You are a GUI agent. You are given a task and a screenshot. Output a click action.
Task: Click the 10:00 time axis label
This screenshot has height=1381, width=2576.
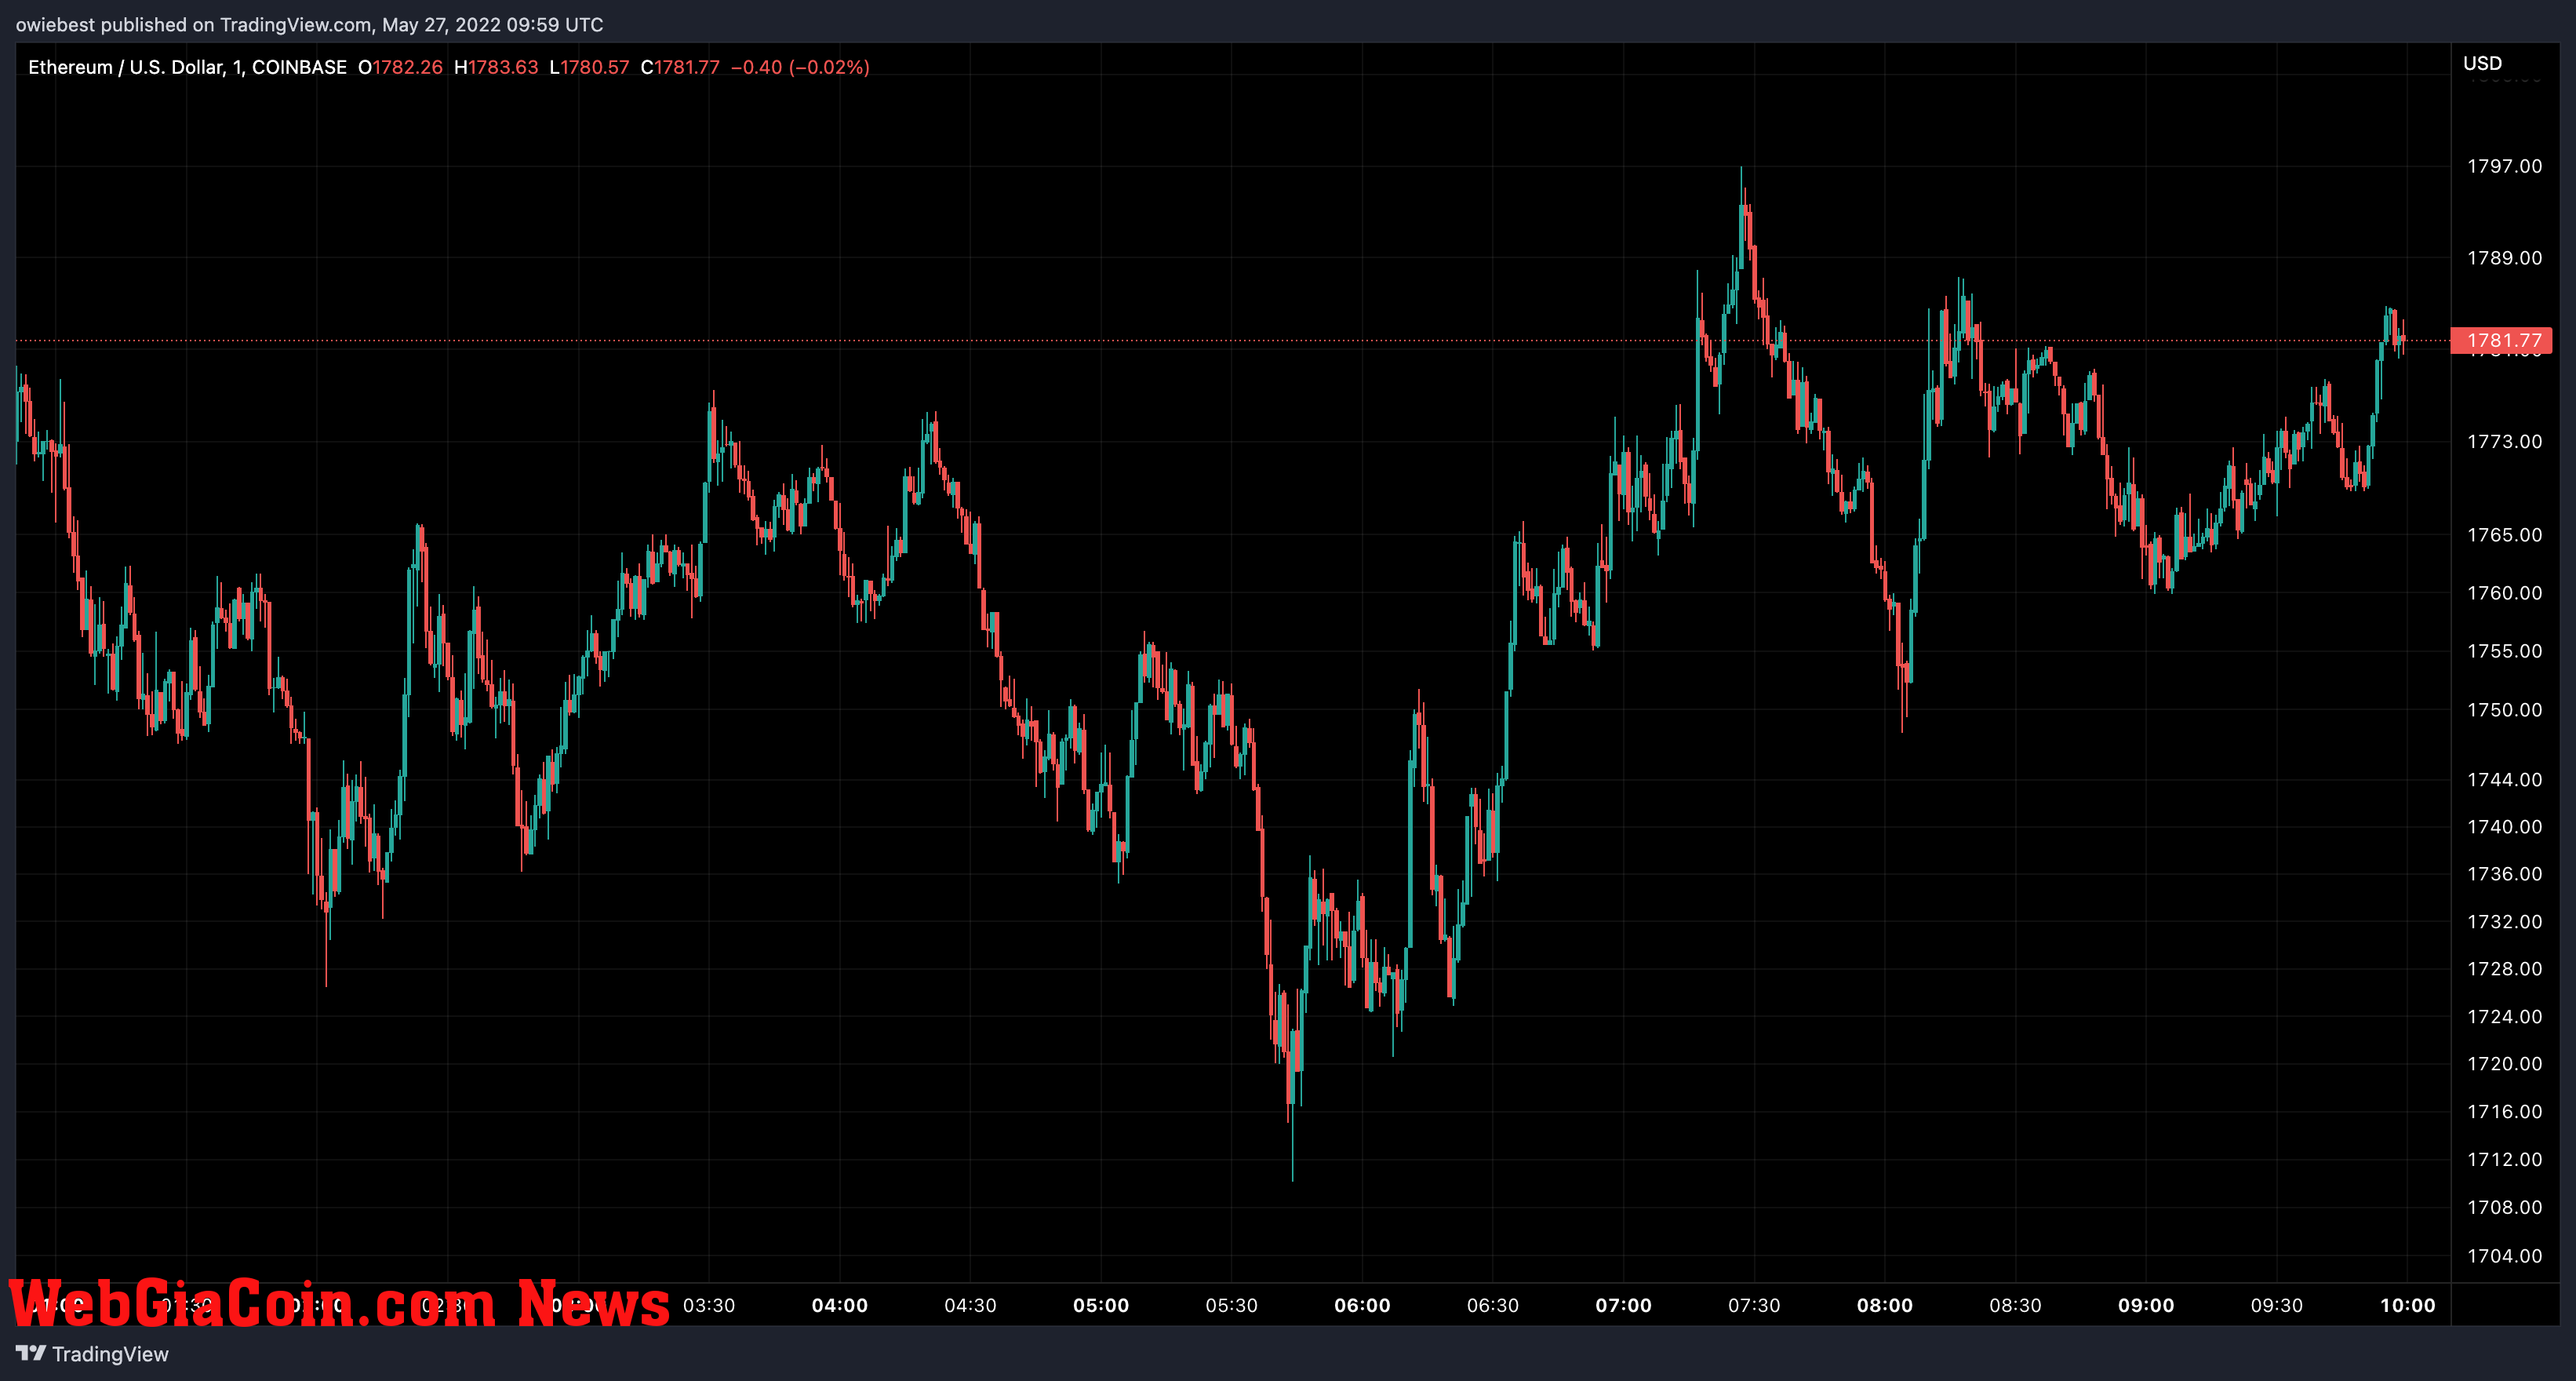tap(2407, 1305)
